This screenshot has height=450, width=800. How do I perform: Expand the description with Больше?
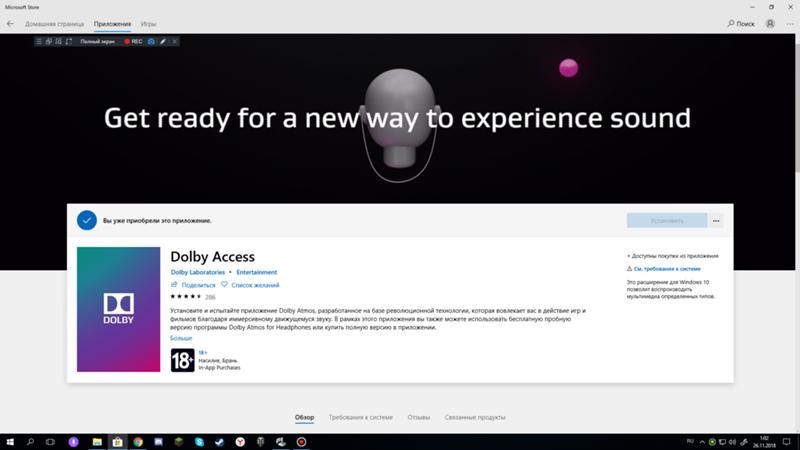pyautogui.click(x=181, y=338)
